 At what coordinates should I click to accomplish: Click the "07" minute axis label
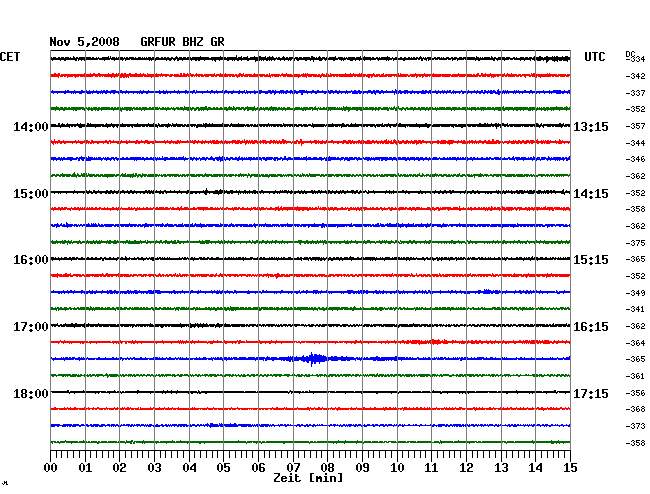tap(293, 468)
